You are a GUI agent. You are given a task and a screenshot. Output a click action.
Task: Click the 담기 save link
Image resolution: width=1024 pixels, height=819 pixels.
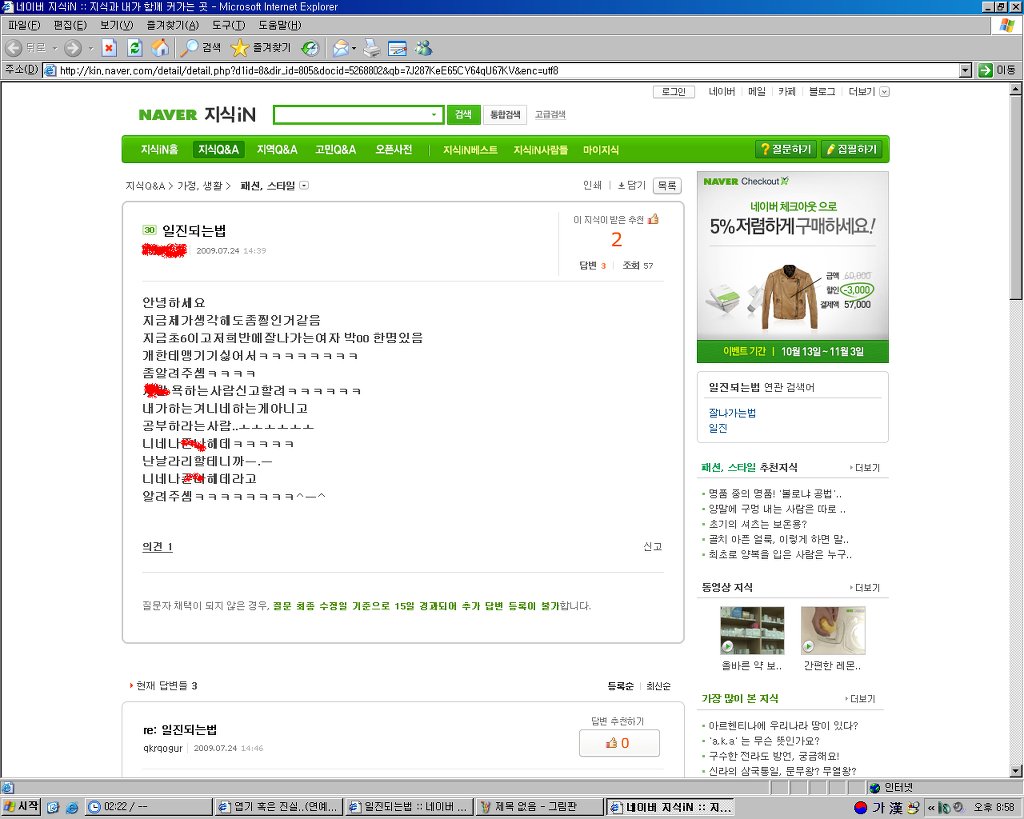(x=632, y=185)
